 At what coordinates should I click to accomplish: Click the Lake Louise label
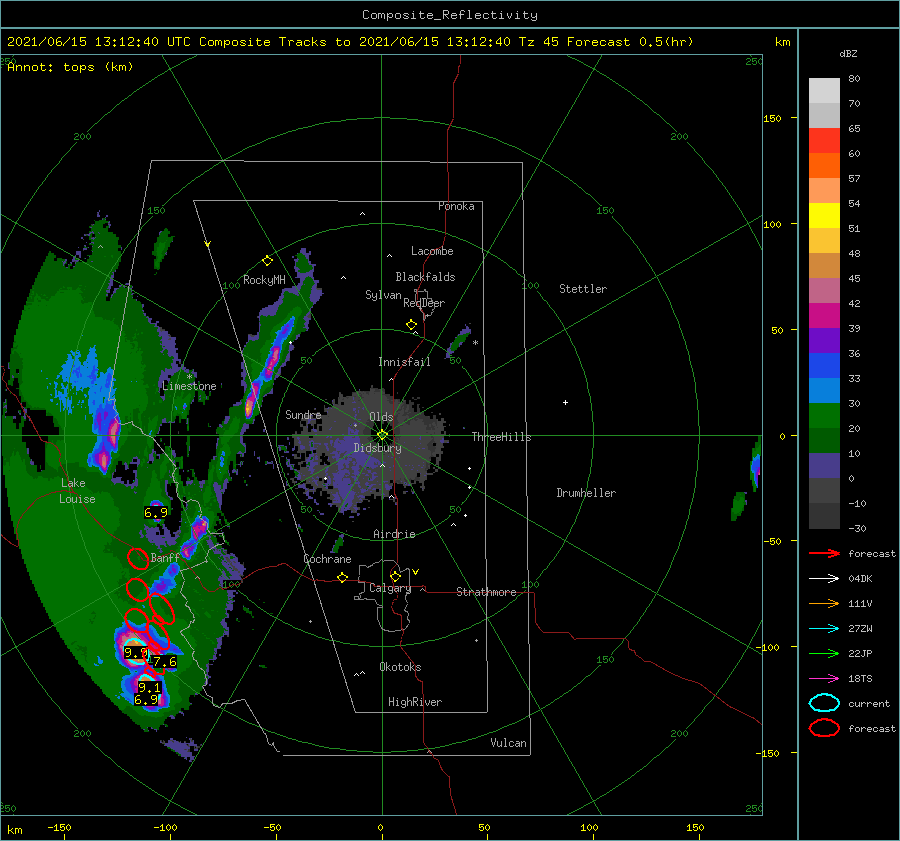78,491
